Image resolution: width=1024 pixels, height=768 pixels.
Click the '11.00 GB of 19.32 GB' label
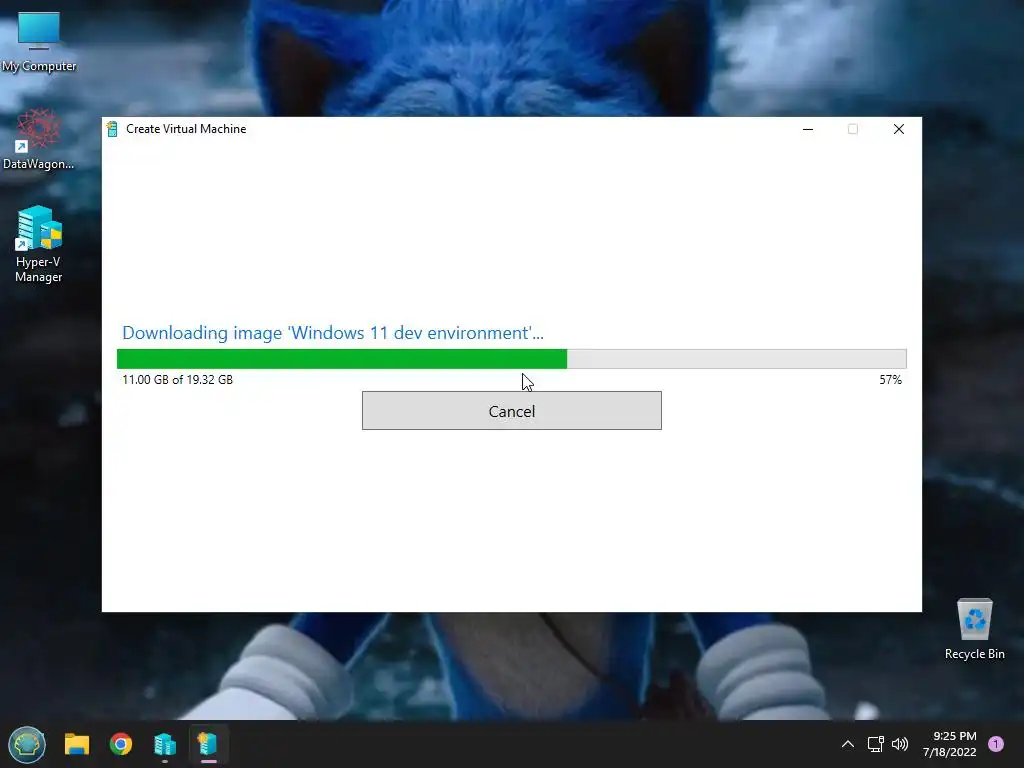[178, 379]
